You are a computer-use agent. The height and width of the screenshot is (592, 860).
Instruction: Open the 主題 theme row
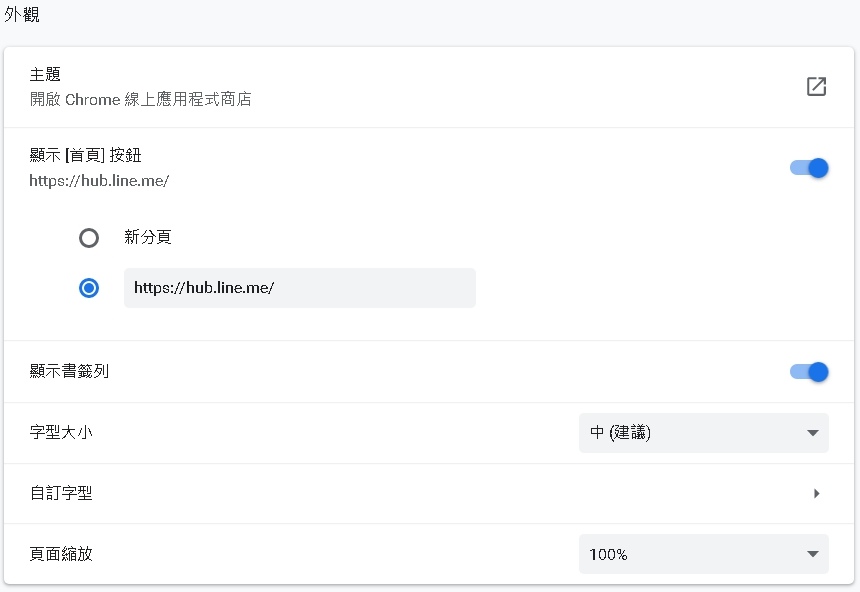coord(400,87)
